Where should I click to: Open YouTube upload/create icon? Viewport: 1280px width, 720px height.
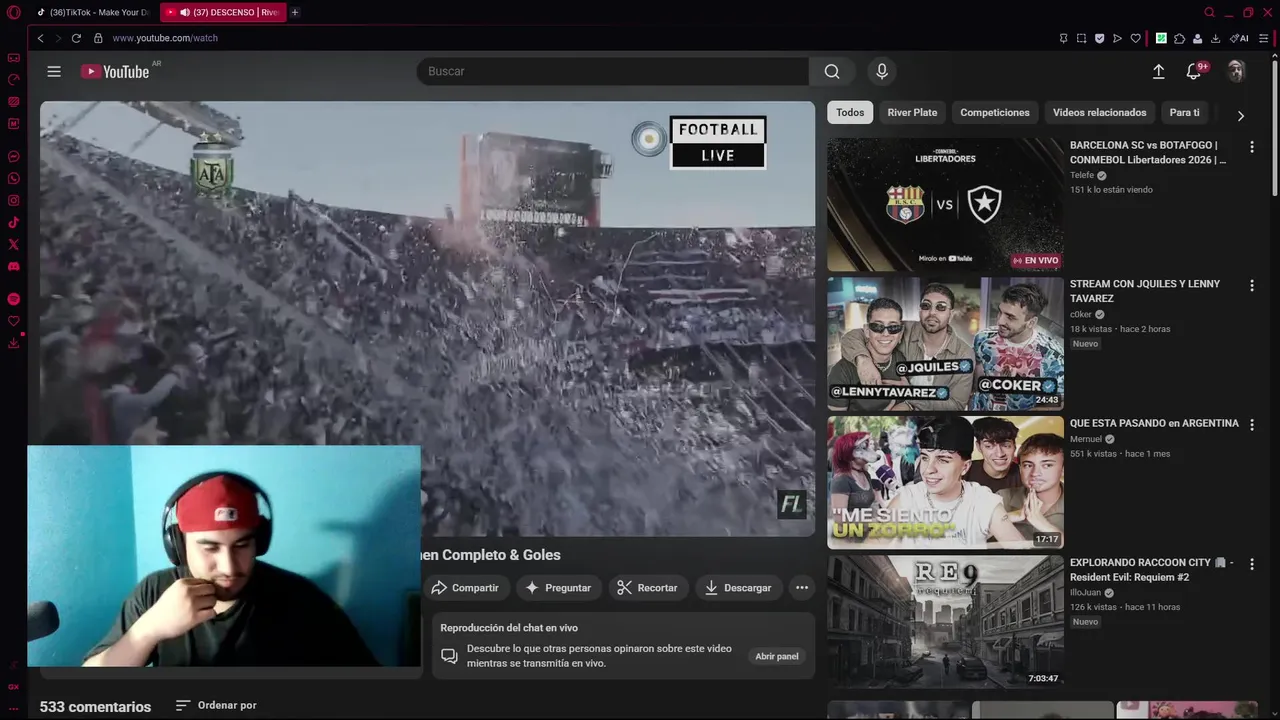point(1158,71)
